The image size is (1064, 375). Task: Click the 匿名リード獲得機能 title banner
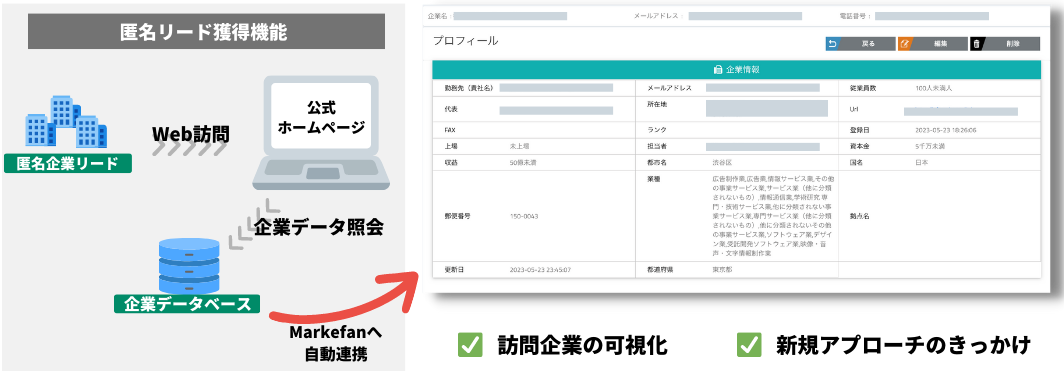[207, 31]
